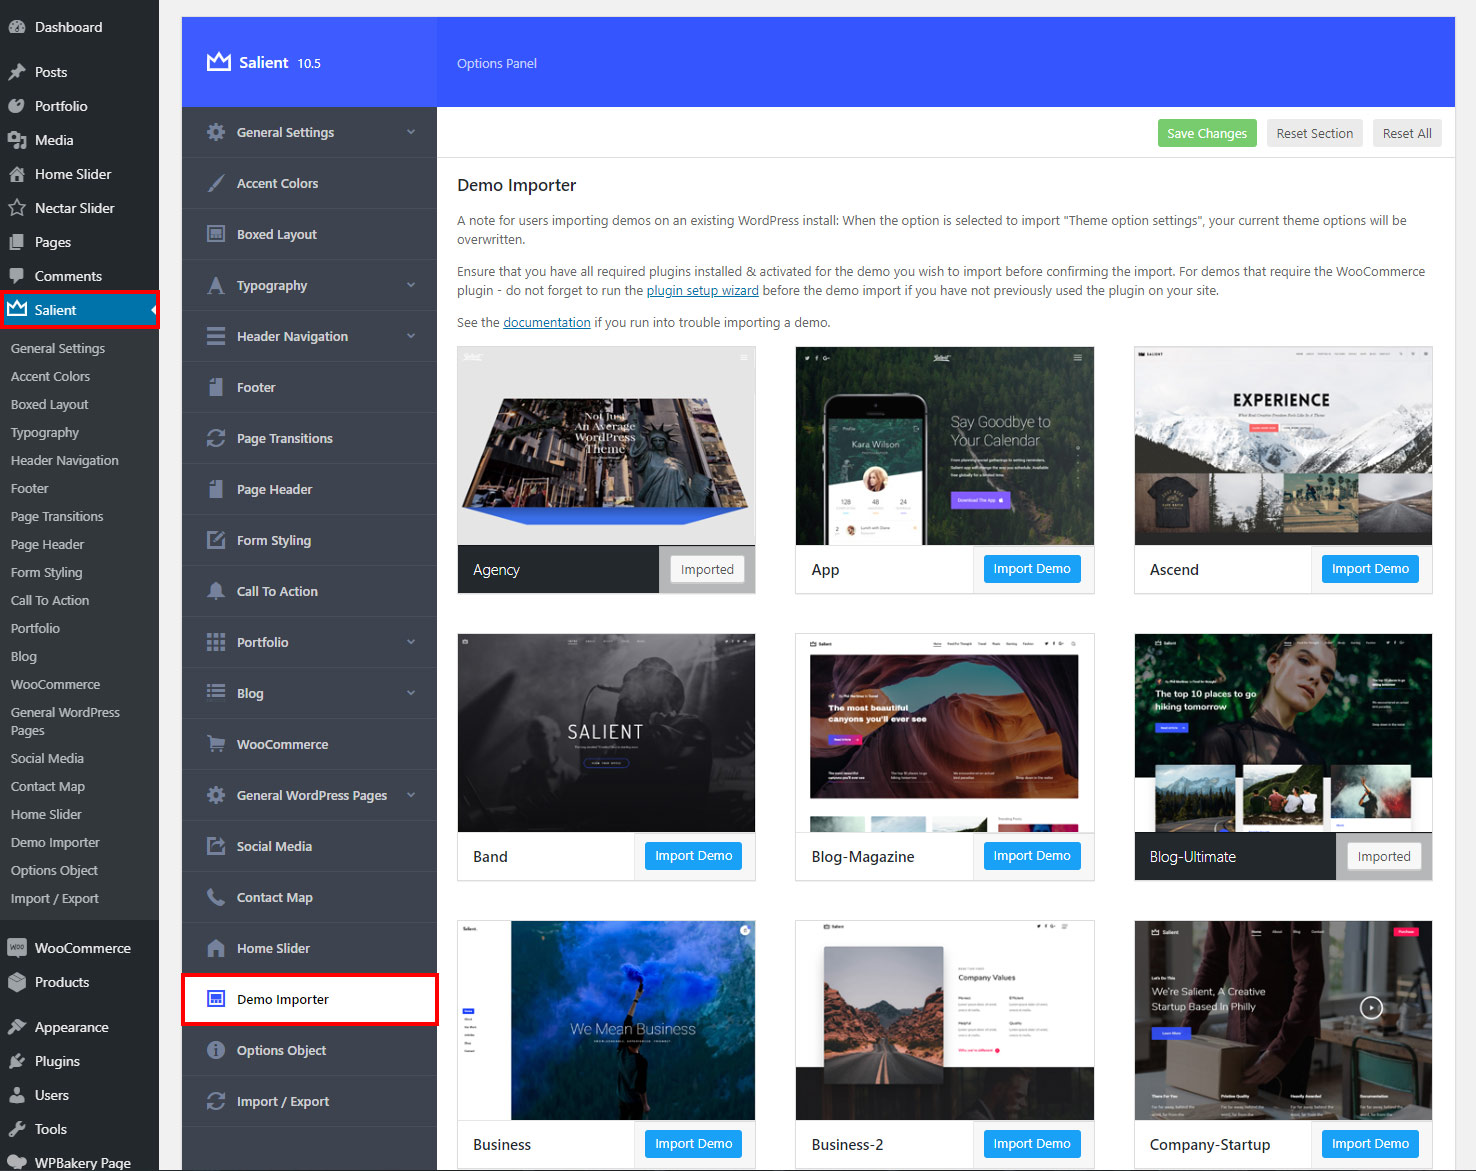This screenshot has width=1476, height=1171.
Task: Select Demo Importer in Salient submenu
Action: point(55,842)
